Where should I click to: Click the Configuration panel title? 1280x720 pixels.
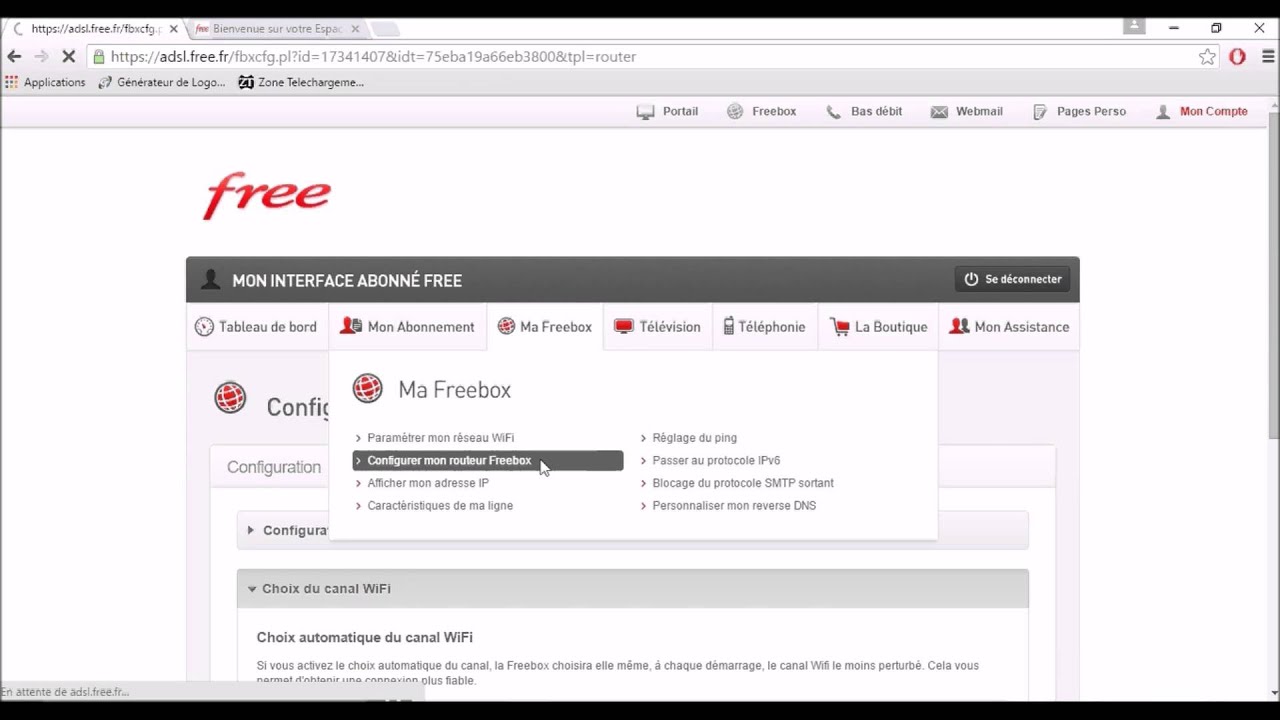coord(274,467)
